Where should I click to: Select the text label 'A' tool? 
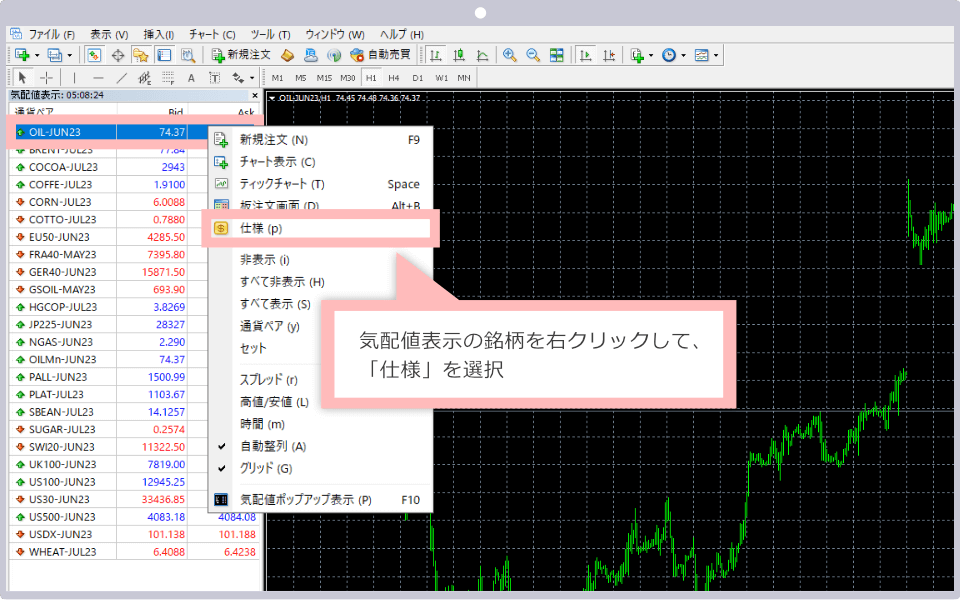(191, 78)
